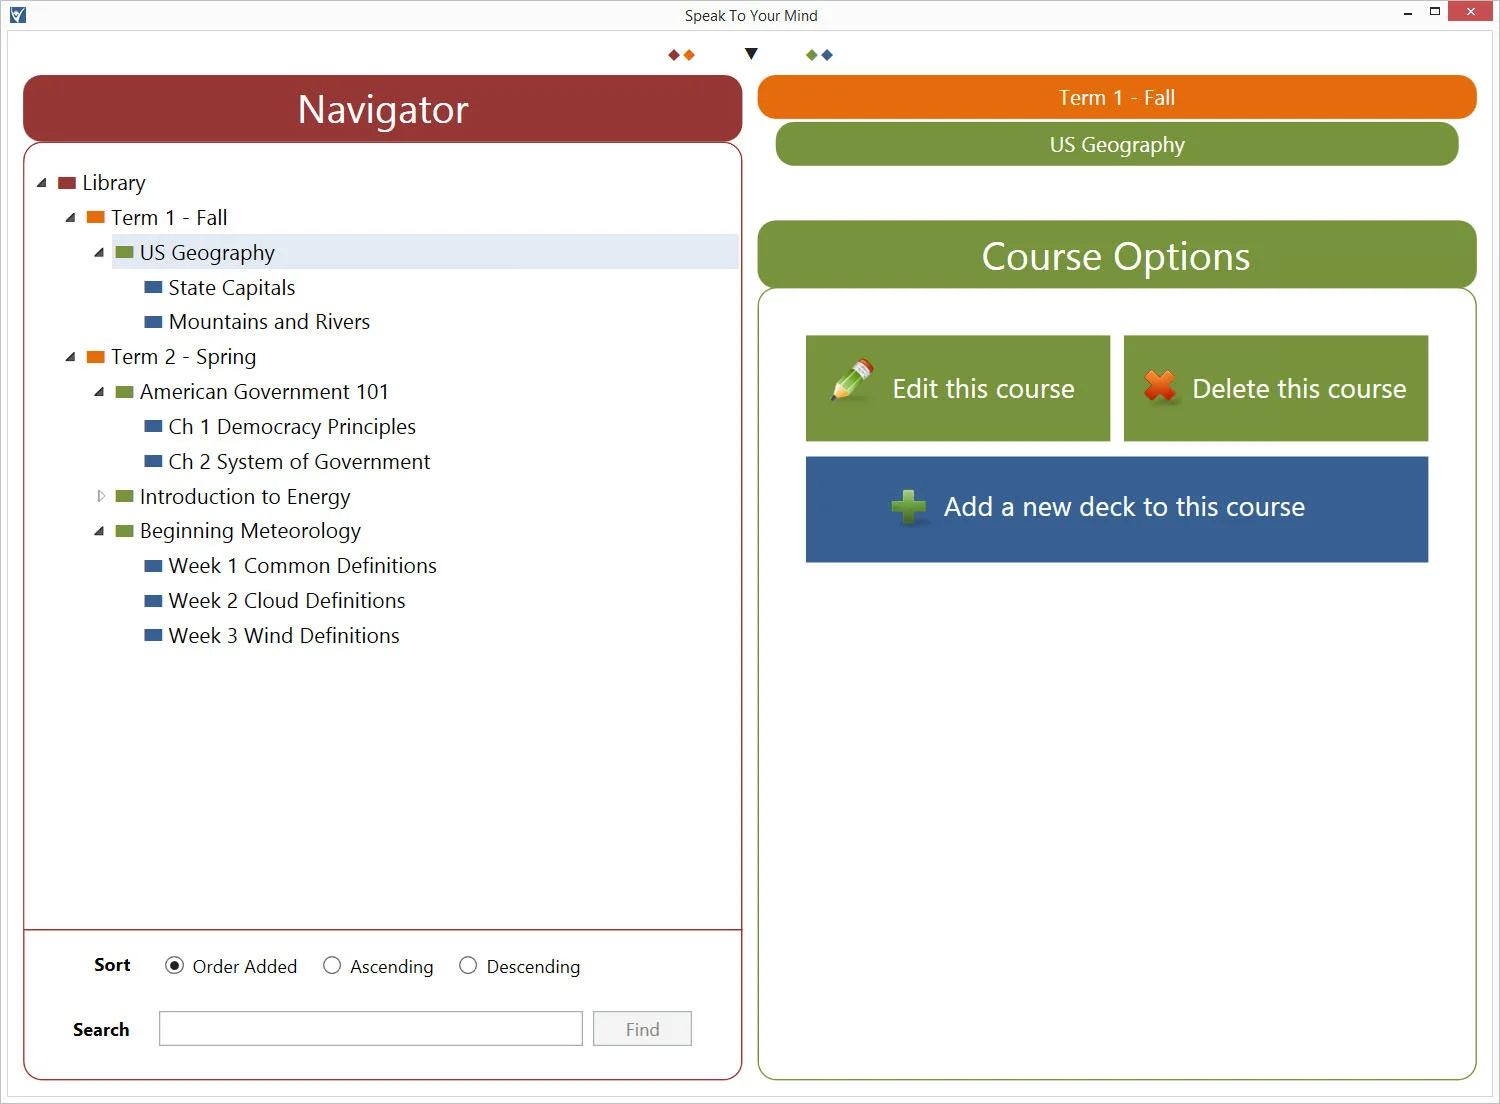This screenshot has width=1500, height=1104.
Task: Click into the Search text field
Action: [x=371, y=1029]
